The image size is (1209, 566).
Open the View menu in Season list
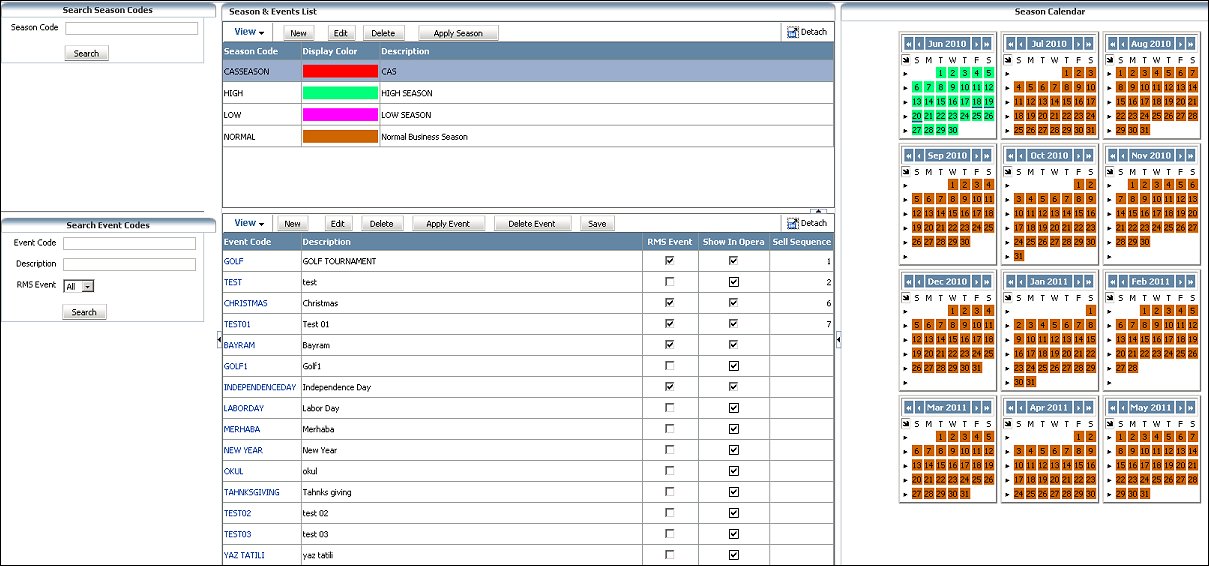point(248,33)
